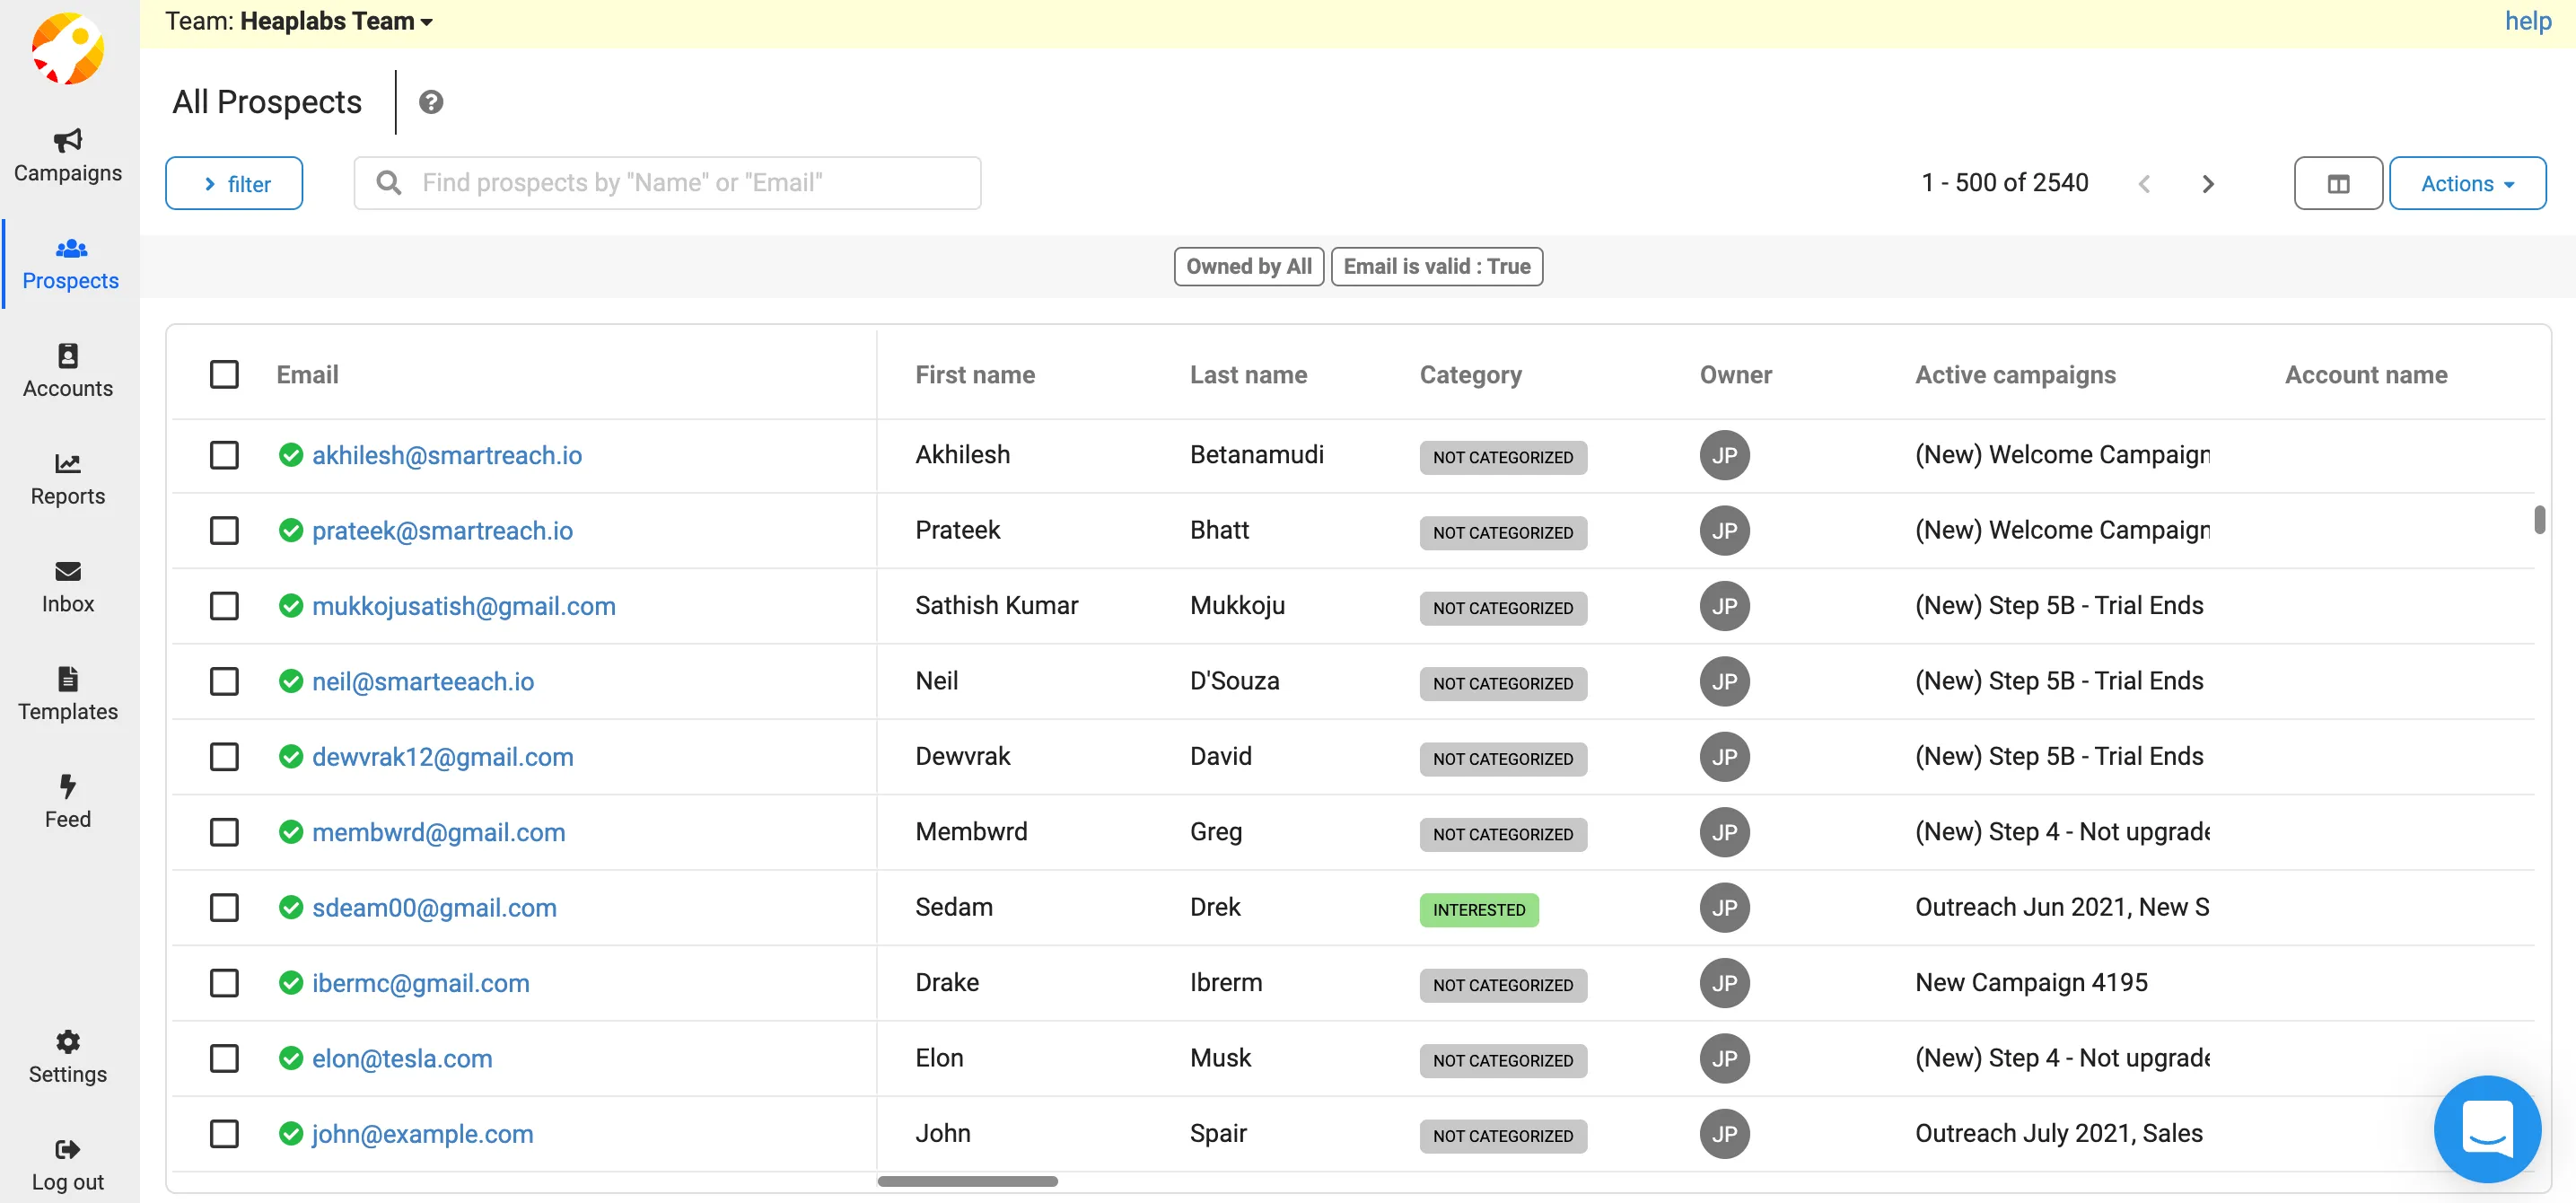Open the live chat support bubble
This screenshot has height=1203, width=2576.
coord(2487,1129)
